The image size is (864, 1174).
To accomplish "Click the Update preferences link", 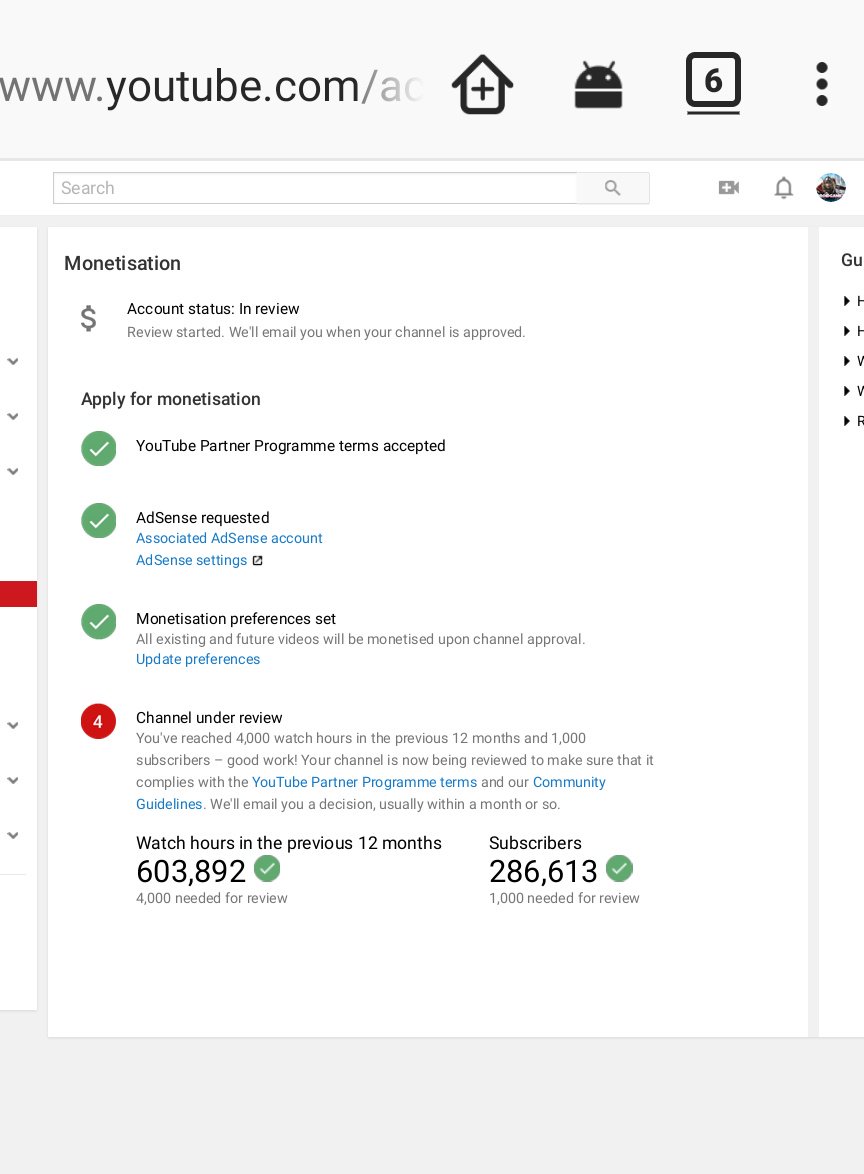I will 198,659.
